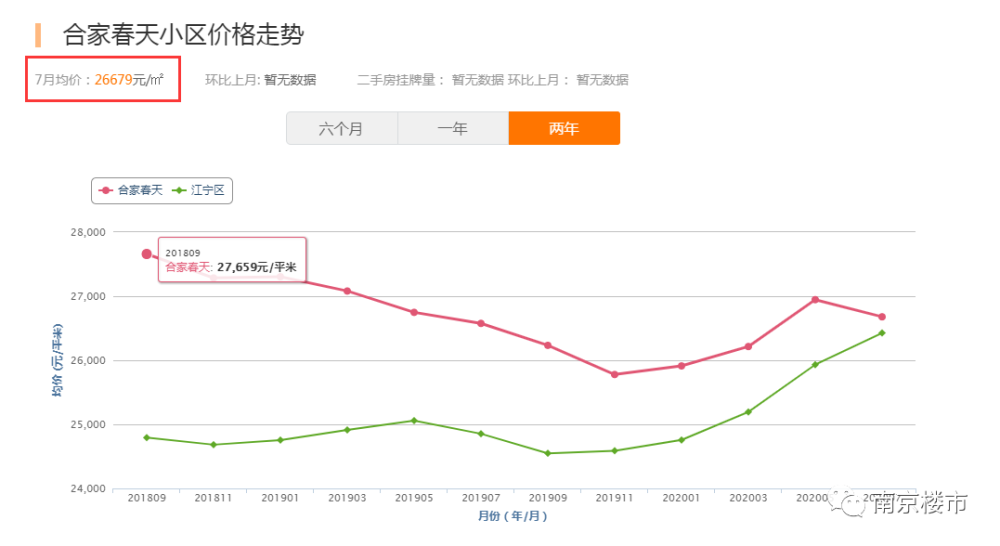Click the 27,659元/平米 tooltip value

coord(256,267)
